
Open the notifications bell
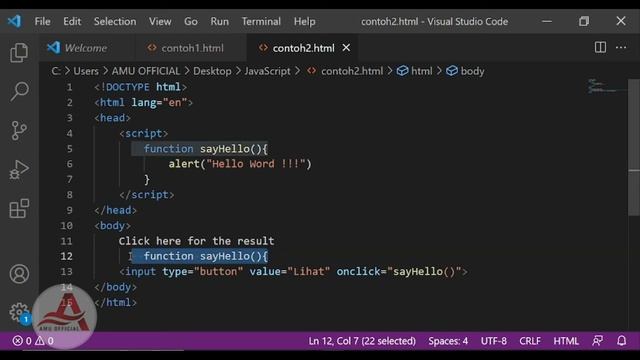click(621, 340)
